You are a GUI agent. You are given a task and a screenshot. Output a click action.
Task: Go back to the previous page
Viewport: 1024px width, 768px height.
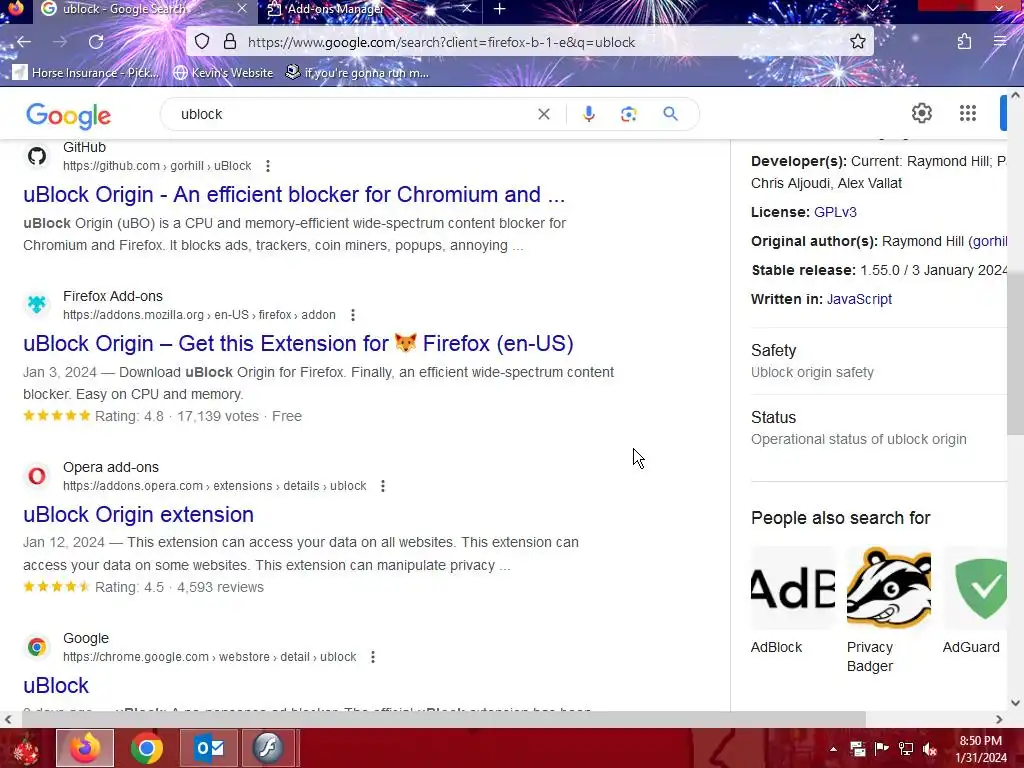tap(24, 42)
